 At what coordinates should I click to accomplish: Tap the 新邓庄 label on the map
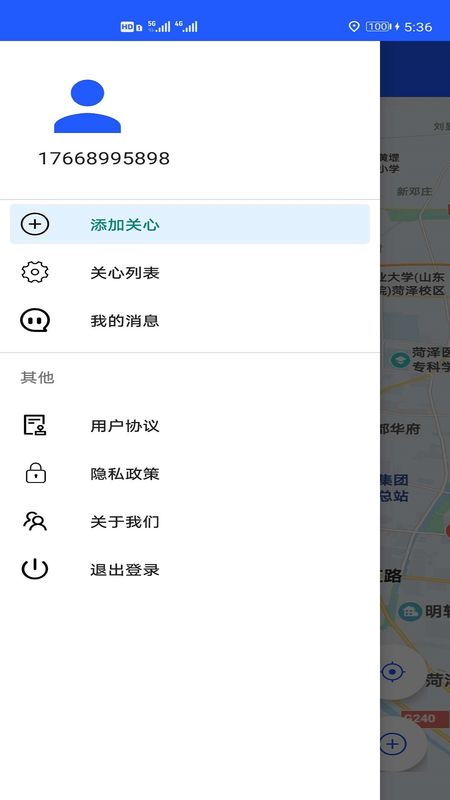click(414, 191)
